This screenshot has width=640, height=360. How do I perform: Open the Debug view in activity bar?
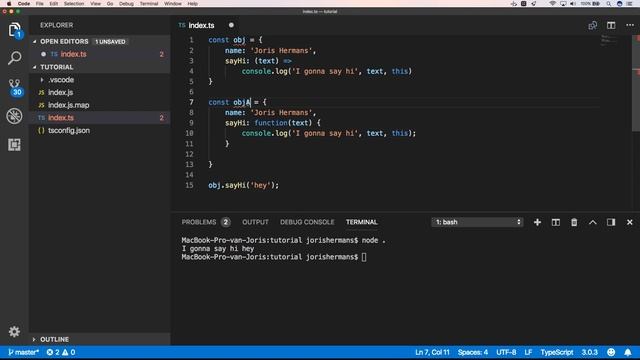(14, 116)
